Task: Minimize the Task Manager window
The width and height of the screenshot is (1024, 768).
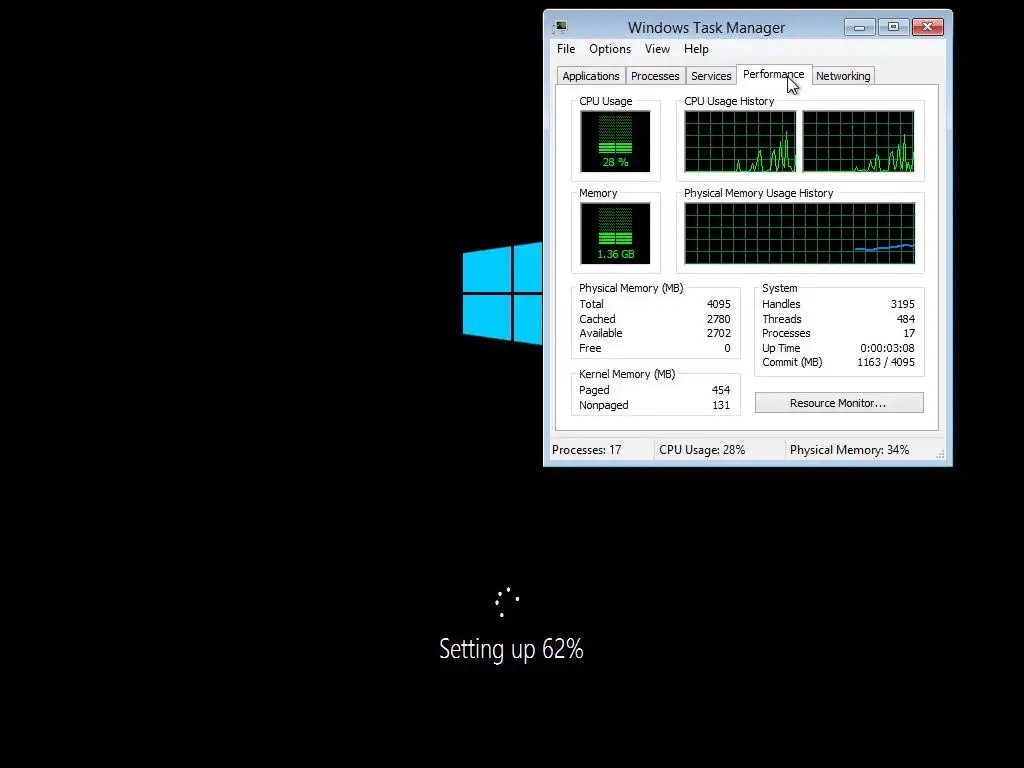Action: pyautogui.click(x=859, y=27)
